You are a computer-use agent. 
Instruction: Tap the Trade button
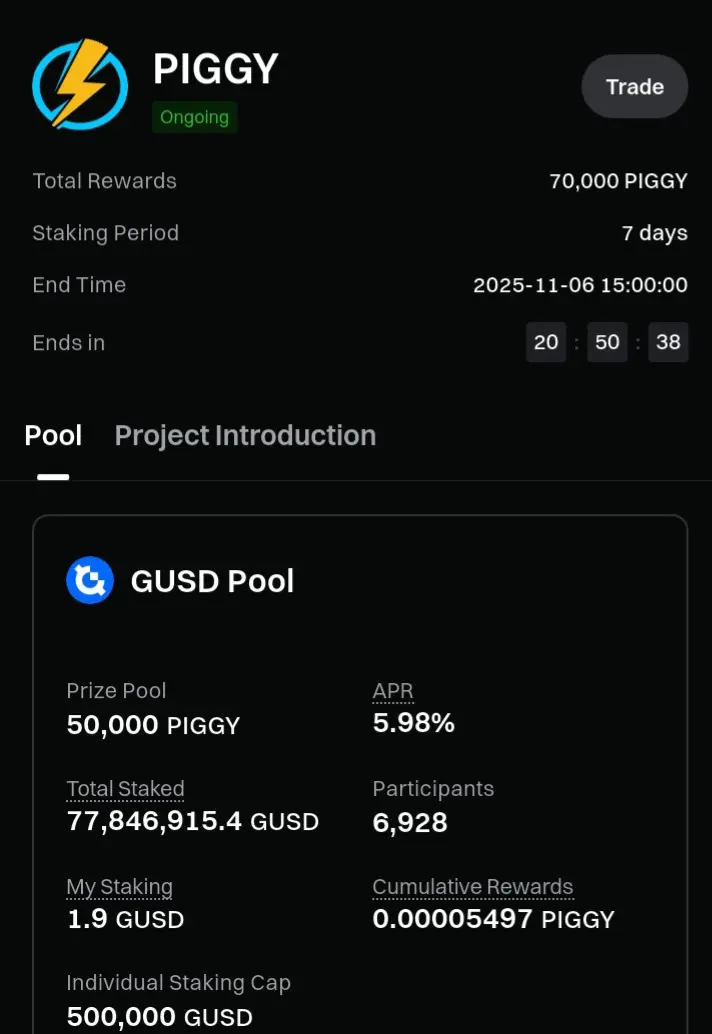(x=634, y=86)
